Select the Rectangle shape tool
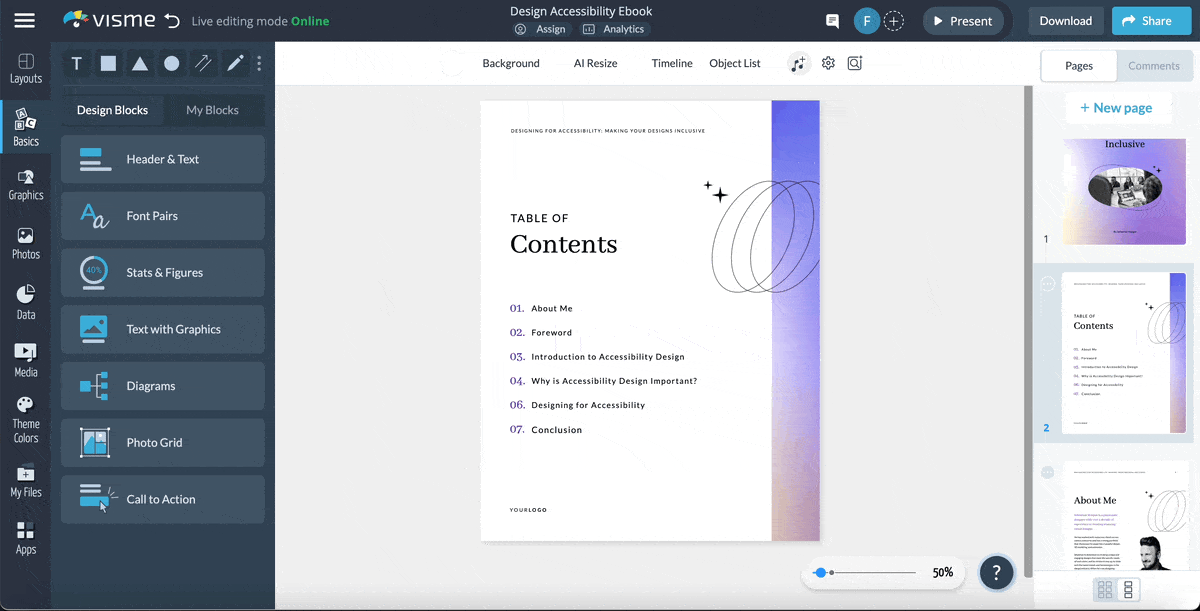The width and height of the screenshot is (1200, 611). [x=108, y=63]
